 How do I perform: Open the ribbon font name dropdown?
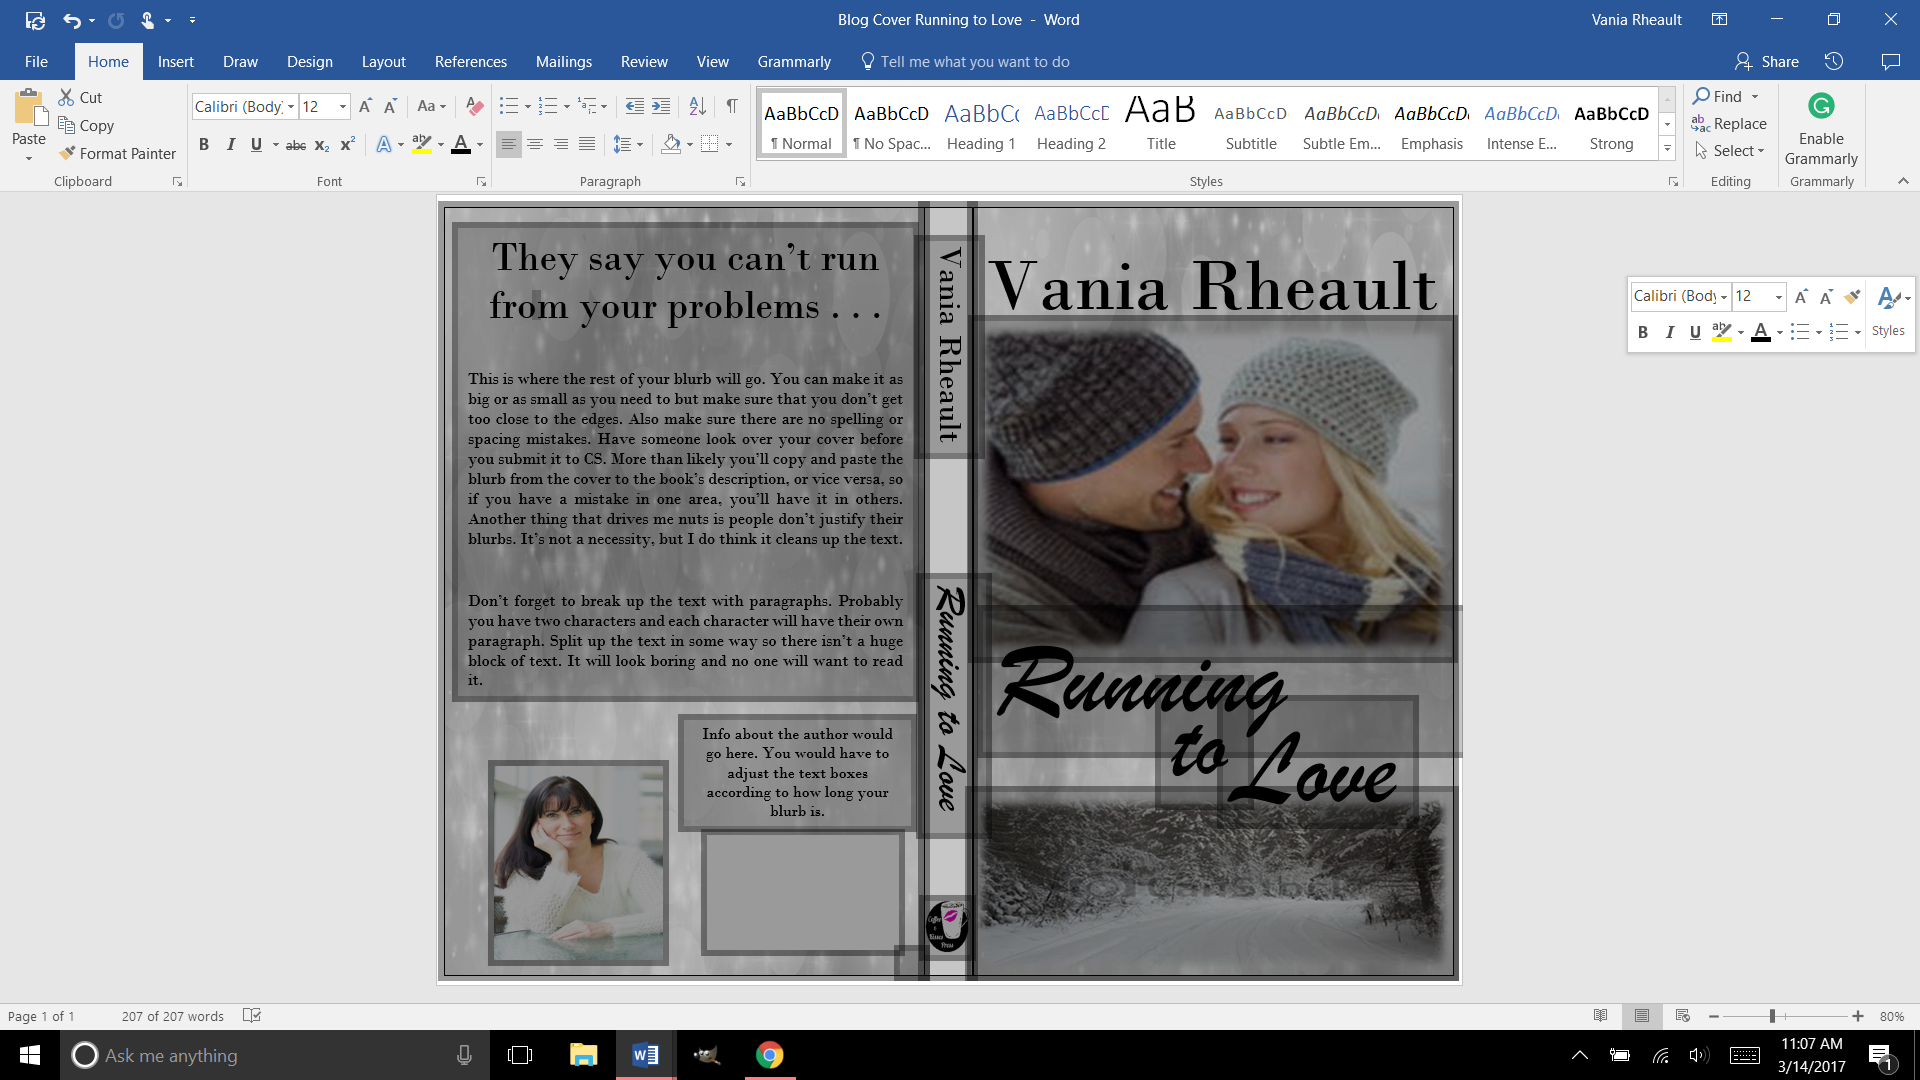coord(291,107)
